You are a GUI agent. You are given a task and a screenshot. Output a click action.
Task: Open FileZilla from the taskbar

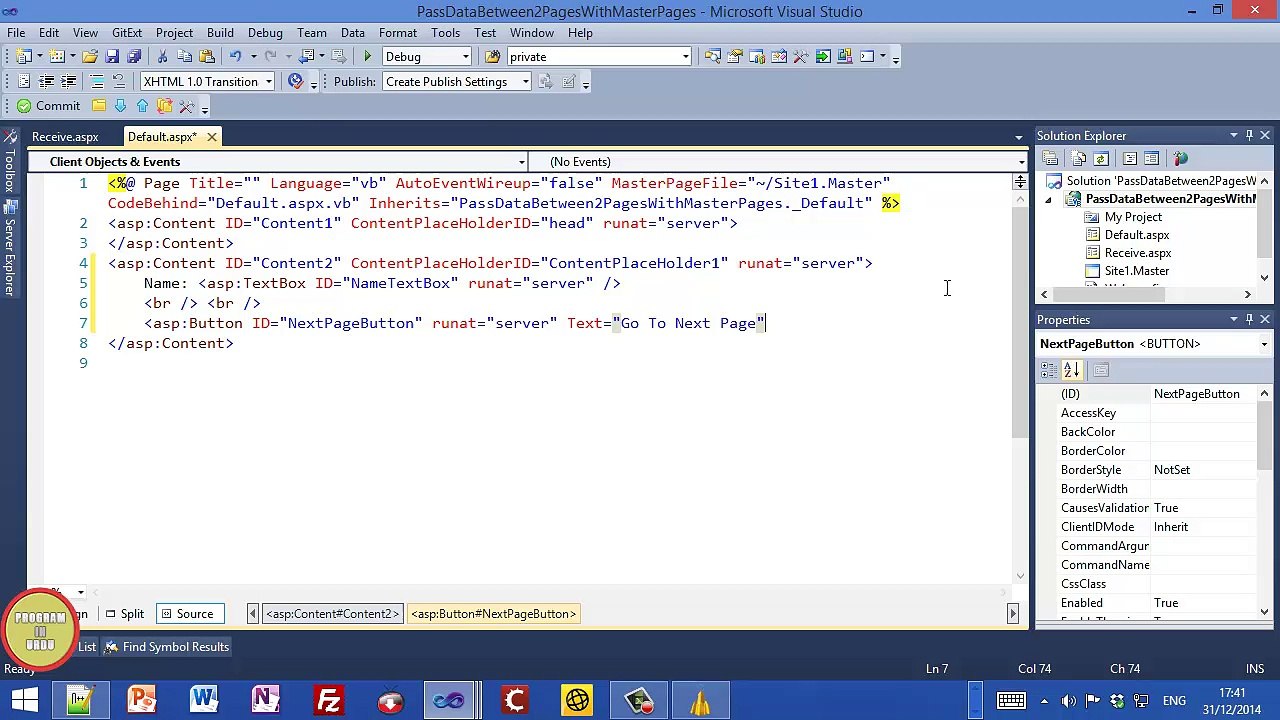pyautogui.click(x=328, y=701)
